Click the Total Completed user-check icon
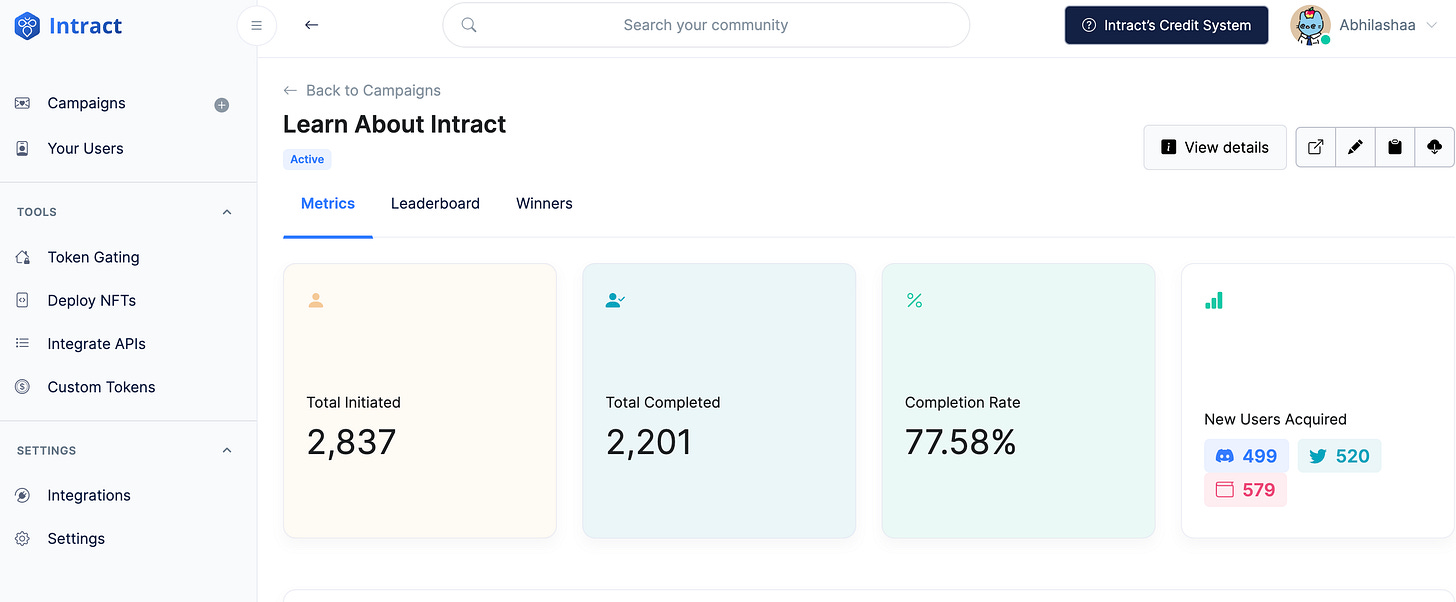 point(615,300)
